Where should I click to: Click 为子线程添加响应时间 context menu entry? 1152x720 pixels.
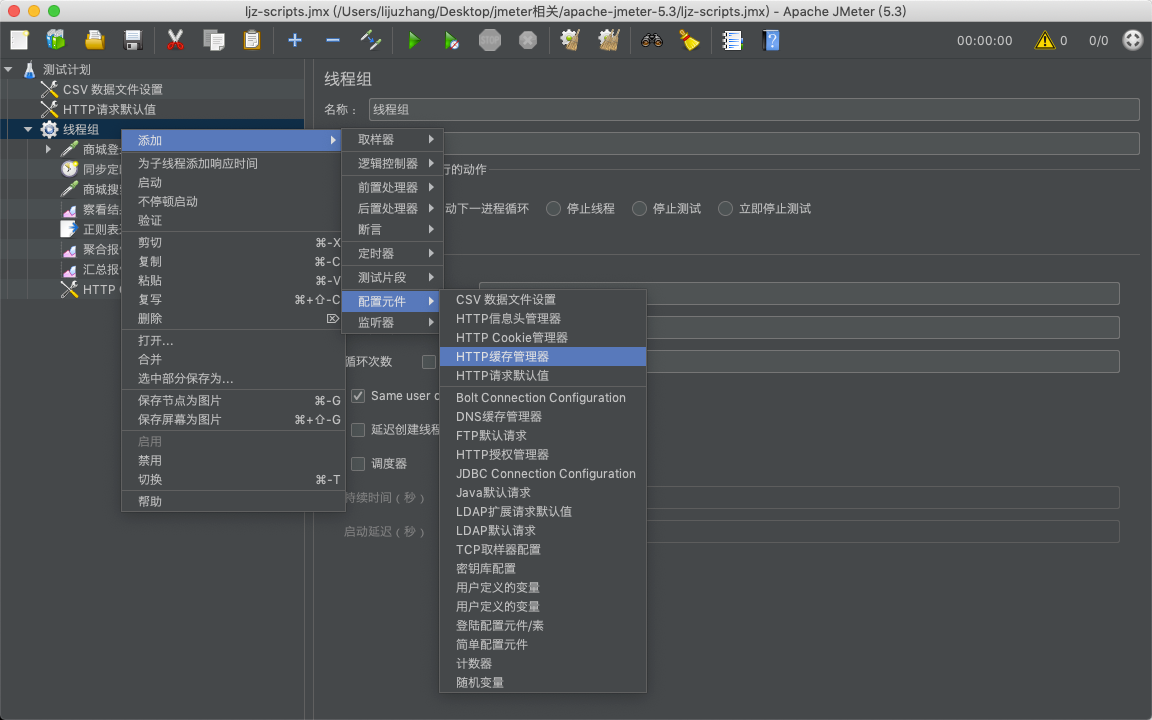click(x=233, y=163)
